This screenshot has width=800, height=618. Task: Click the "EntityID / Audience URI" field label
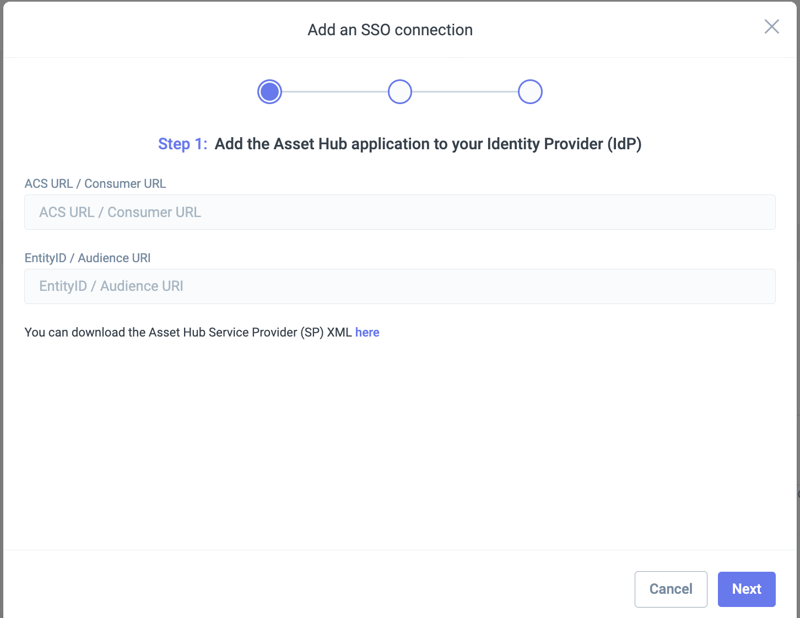click(87, 258)
